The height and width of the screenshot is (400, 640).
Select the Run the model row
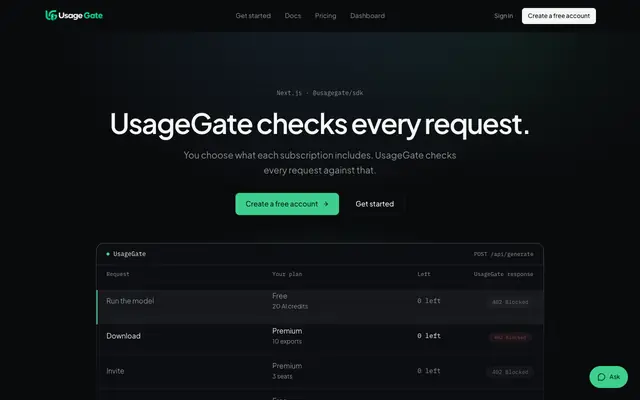point(320,307)
